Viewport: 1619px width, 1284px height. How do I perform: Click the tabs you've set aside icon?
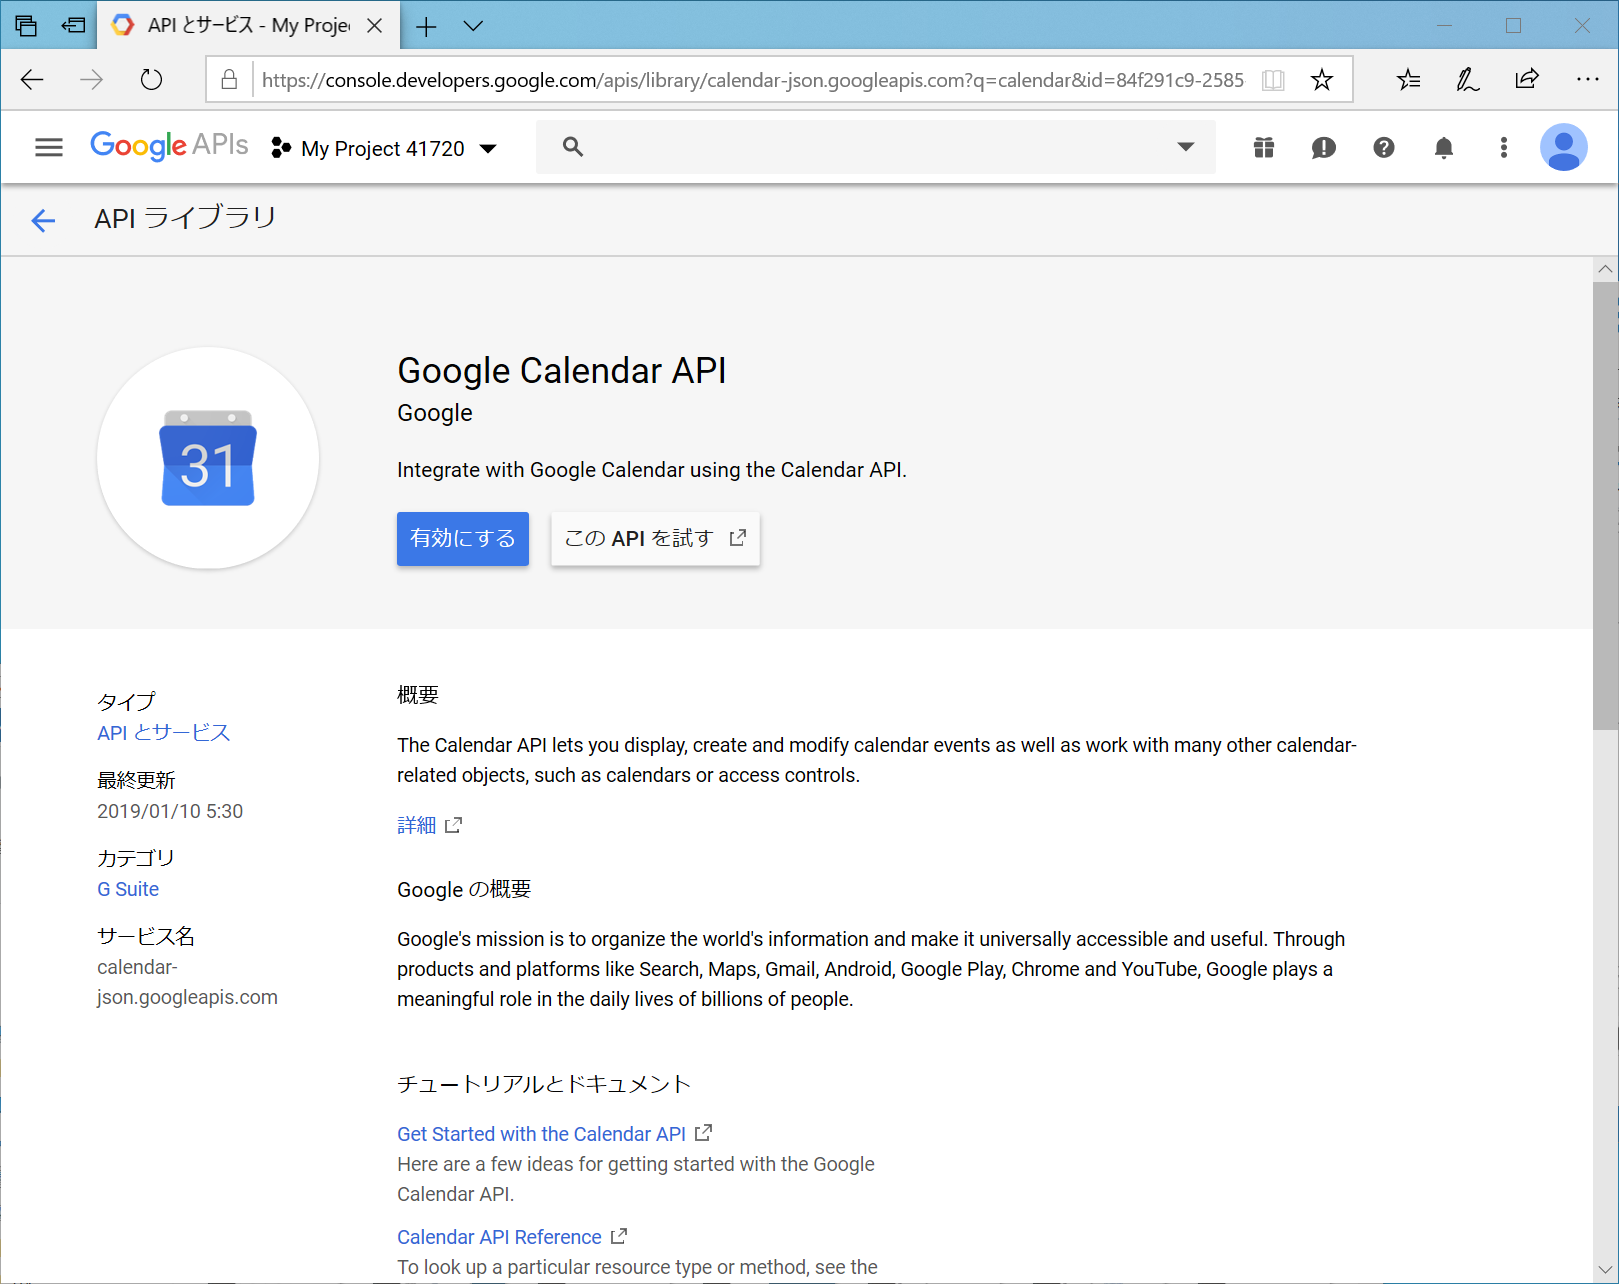pos(27,26)
